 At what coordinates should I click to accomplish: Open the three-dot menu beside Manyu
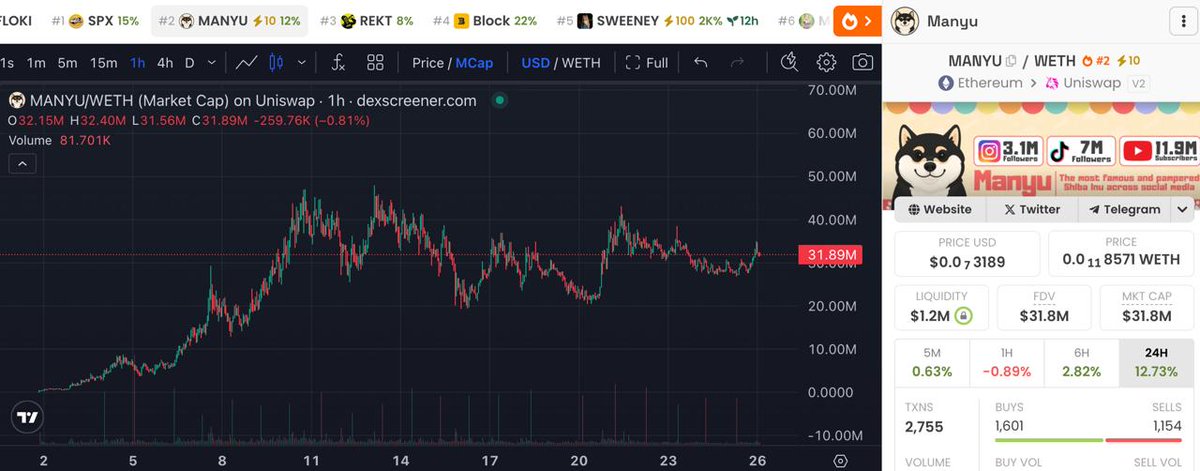click(1184, 20)
